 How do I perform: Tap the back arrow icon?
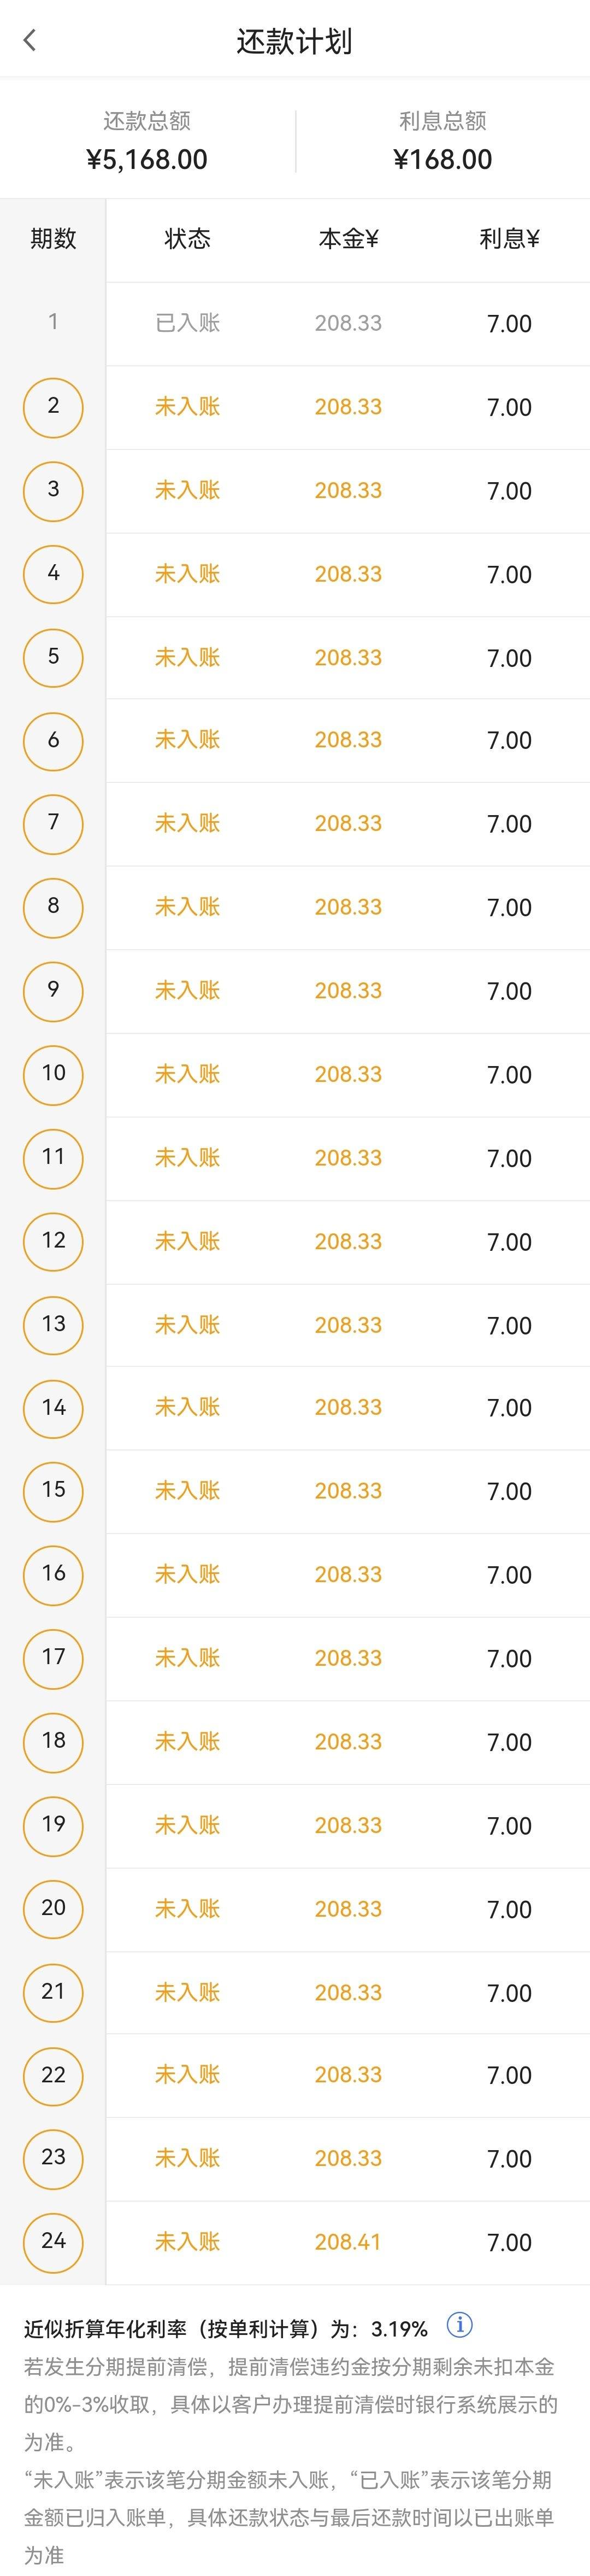point(29,40)
